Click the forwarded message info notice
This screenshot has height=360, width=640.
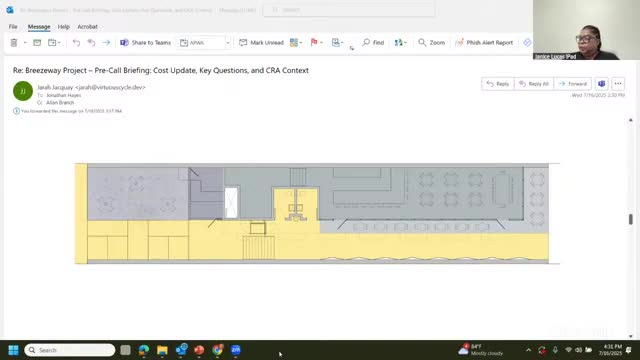click(x=67, y=111)
